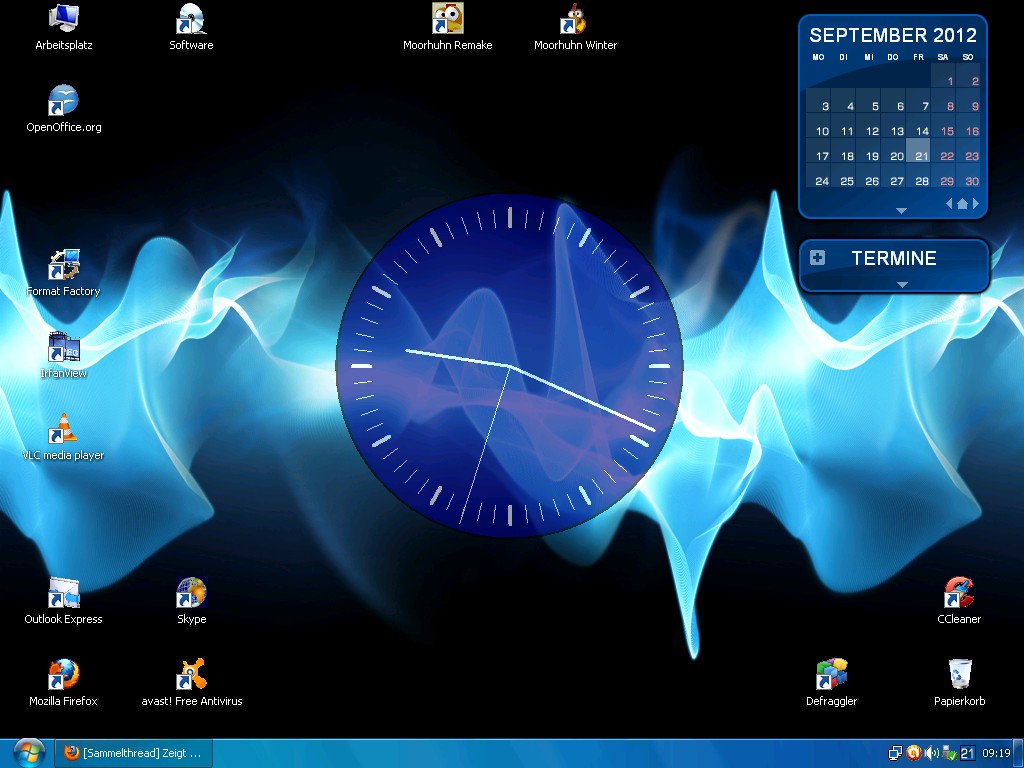Select the Skype shortcut icon

coord(191,600)
